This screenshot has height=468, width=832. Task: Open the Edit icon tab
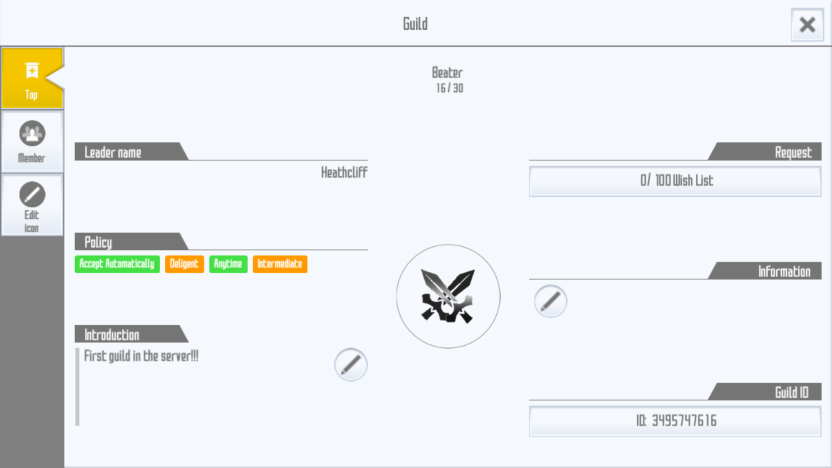(x=32, y=205)
